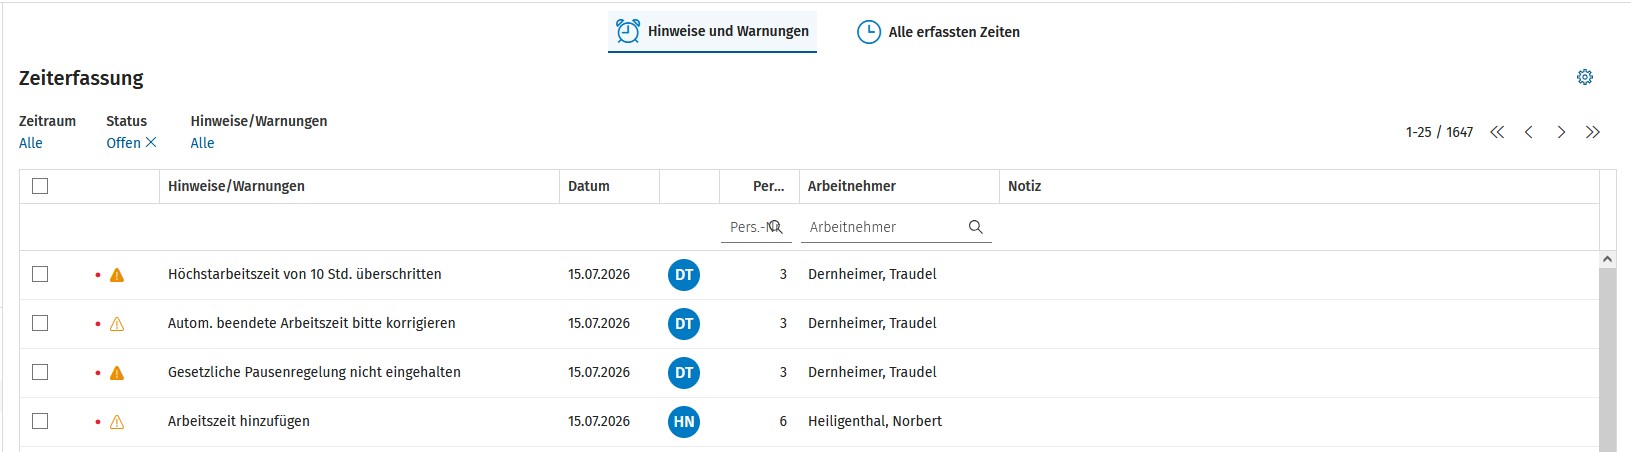The height and width of the screenshot is (452, 1631).
Task: Open Gesetzliche Pausenregelung nicht eingehalten entry
Action: click(x=314, y=372)
